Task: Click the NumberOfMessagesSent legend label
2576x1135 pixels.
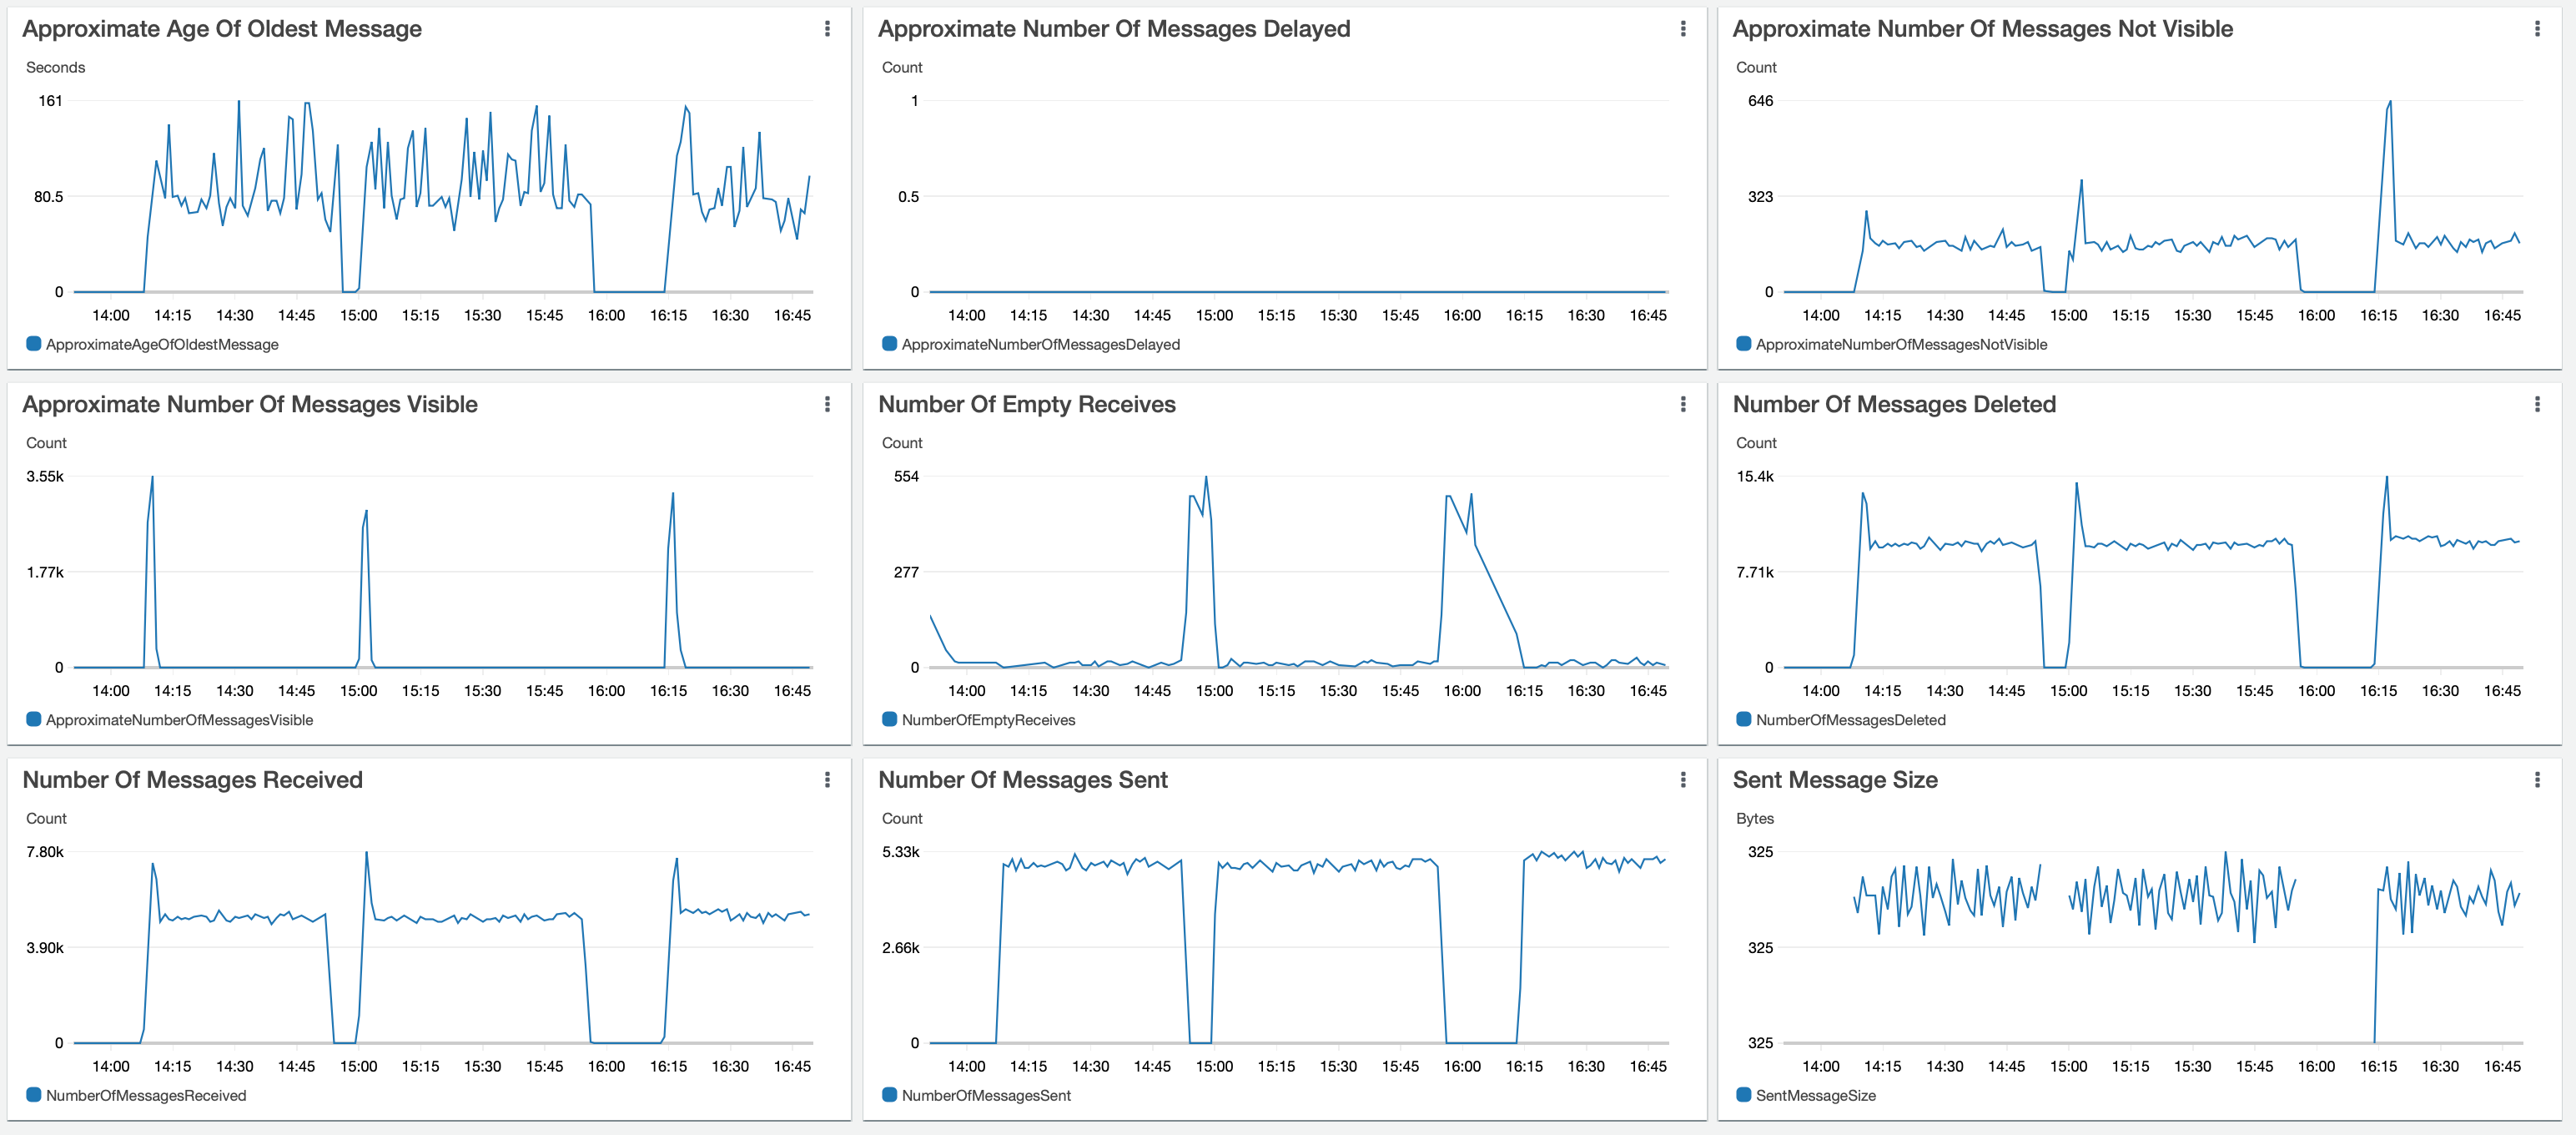Action: point(985,1096)
